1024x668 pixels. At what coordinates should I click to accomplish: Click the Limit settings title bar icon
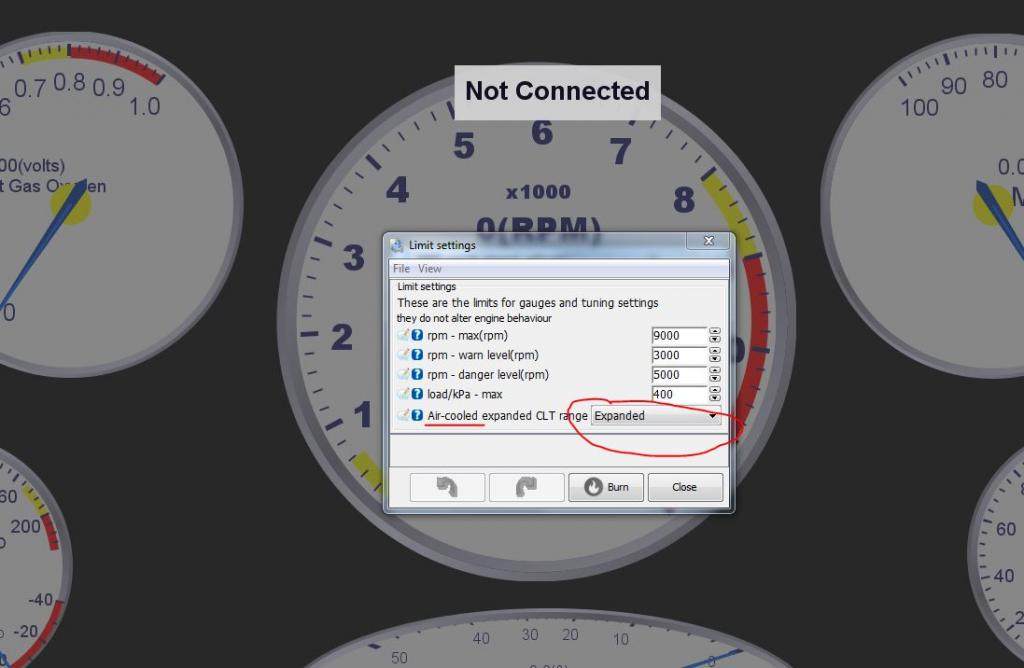click(396, 245)
